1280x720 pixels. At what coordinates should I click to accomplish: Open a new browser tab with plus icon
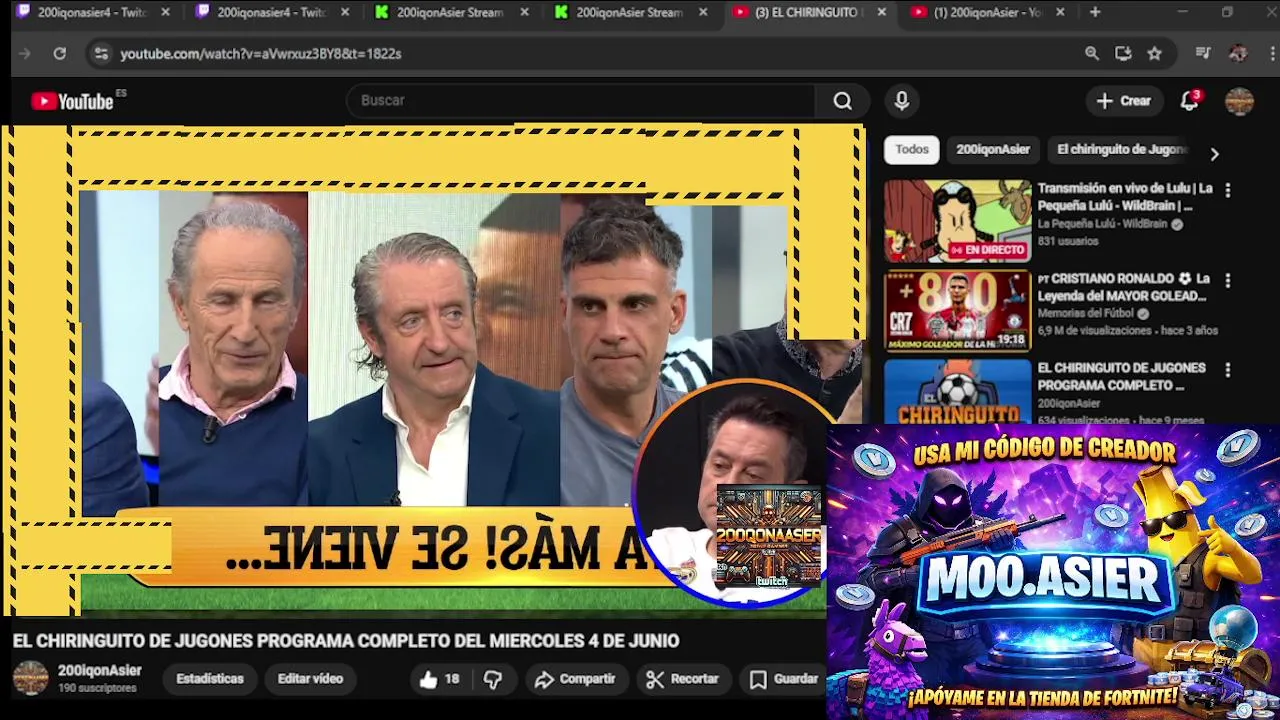tap(1095, 12)
